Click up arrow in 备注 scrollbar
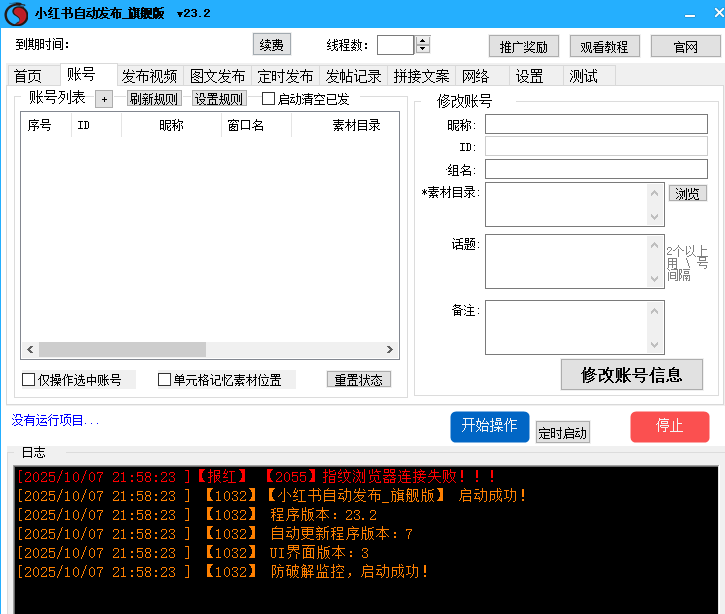This screenshot has height=614, width=725. click(654, 311)
